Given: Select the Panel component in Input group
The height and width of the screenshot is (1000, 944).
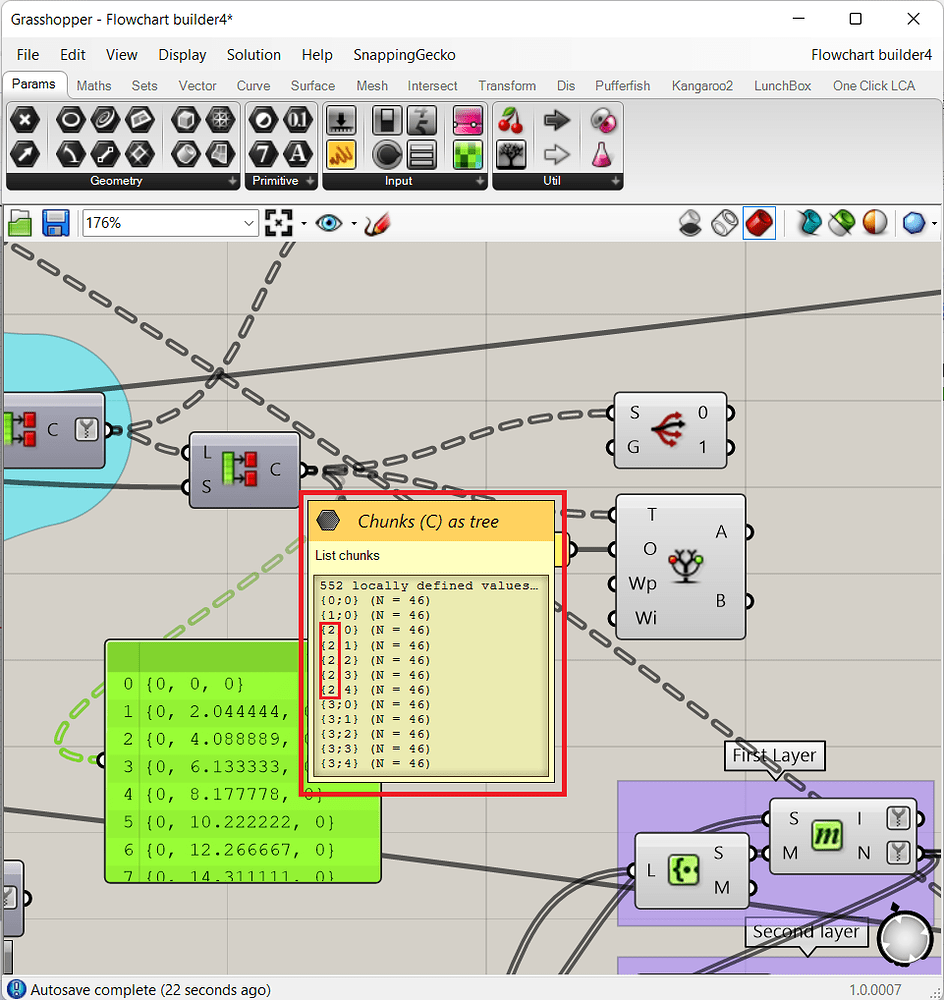Looking at the screenshot, I should (342, 154).
